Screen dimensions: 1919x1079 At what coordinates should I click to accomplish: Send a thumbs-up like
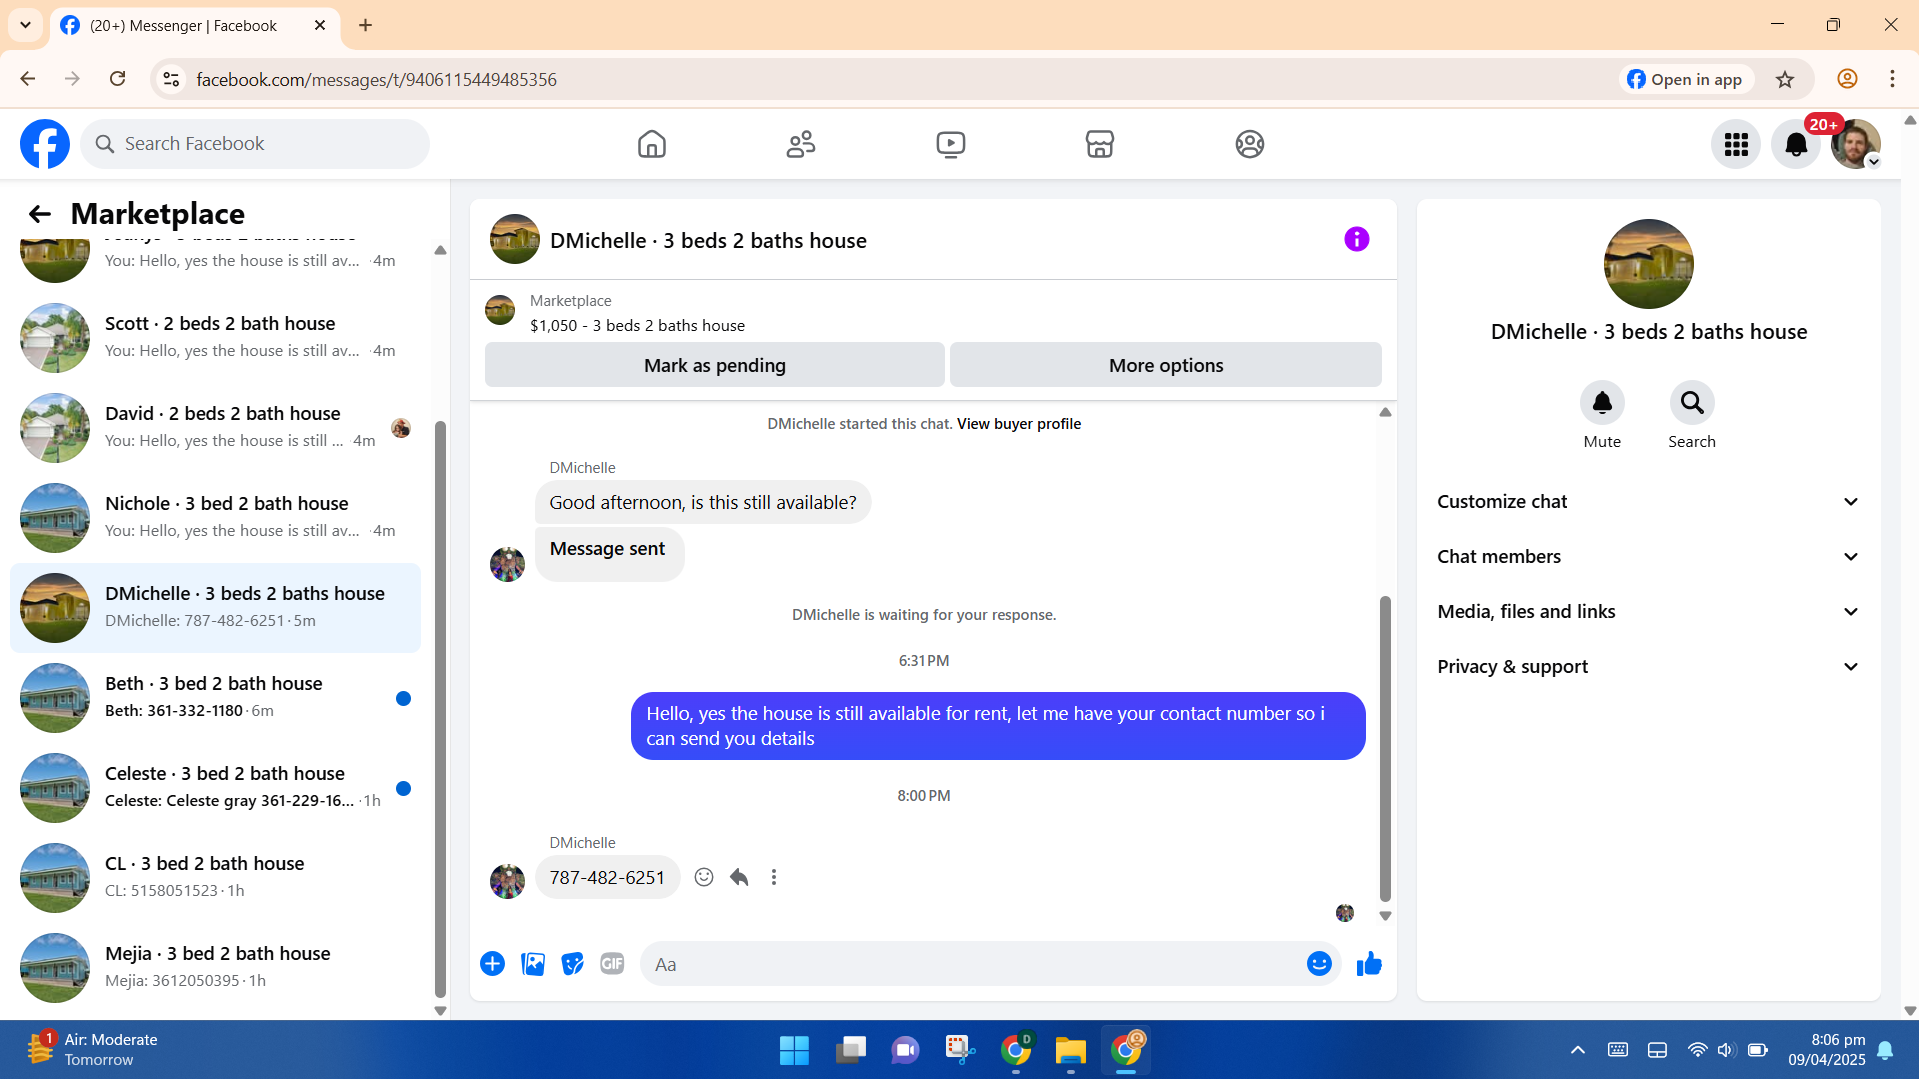tap(1369, 964)
